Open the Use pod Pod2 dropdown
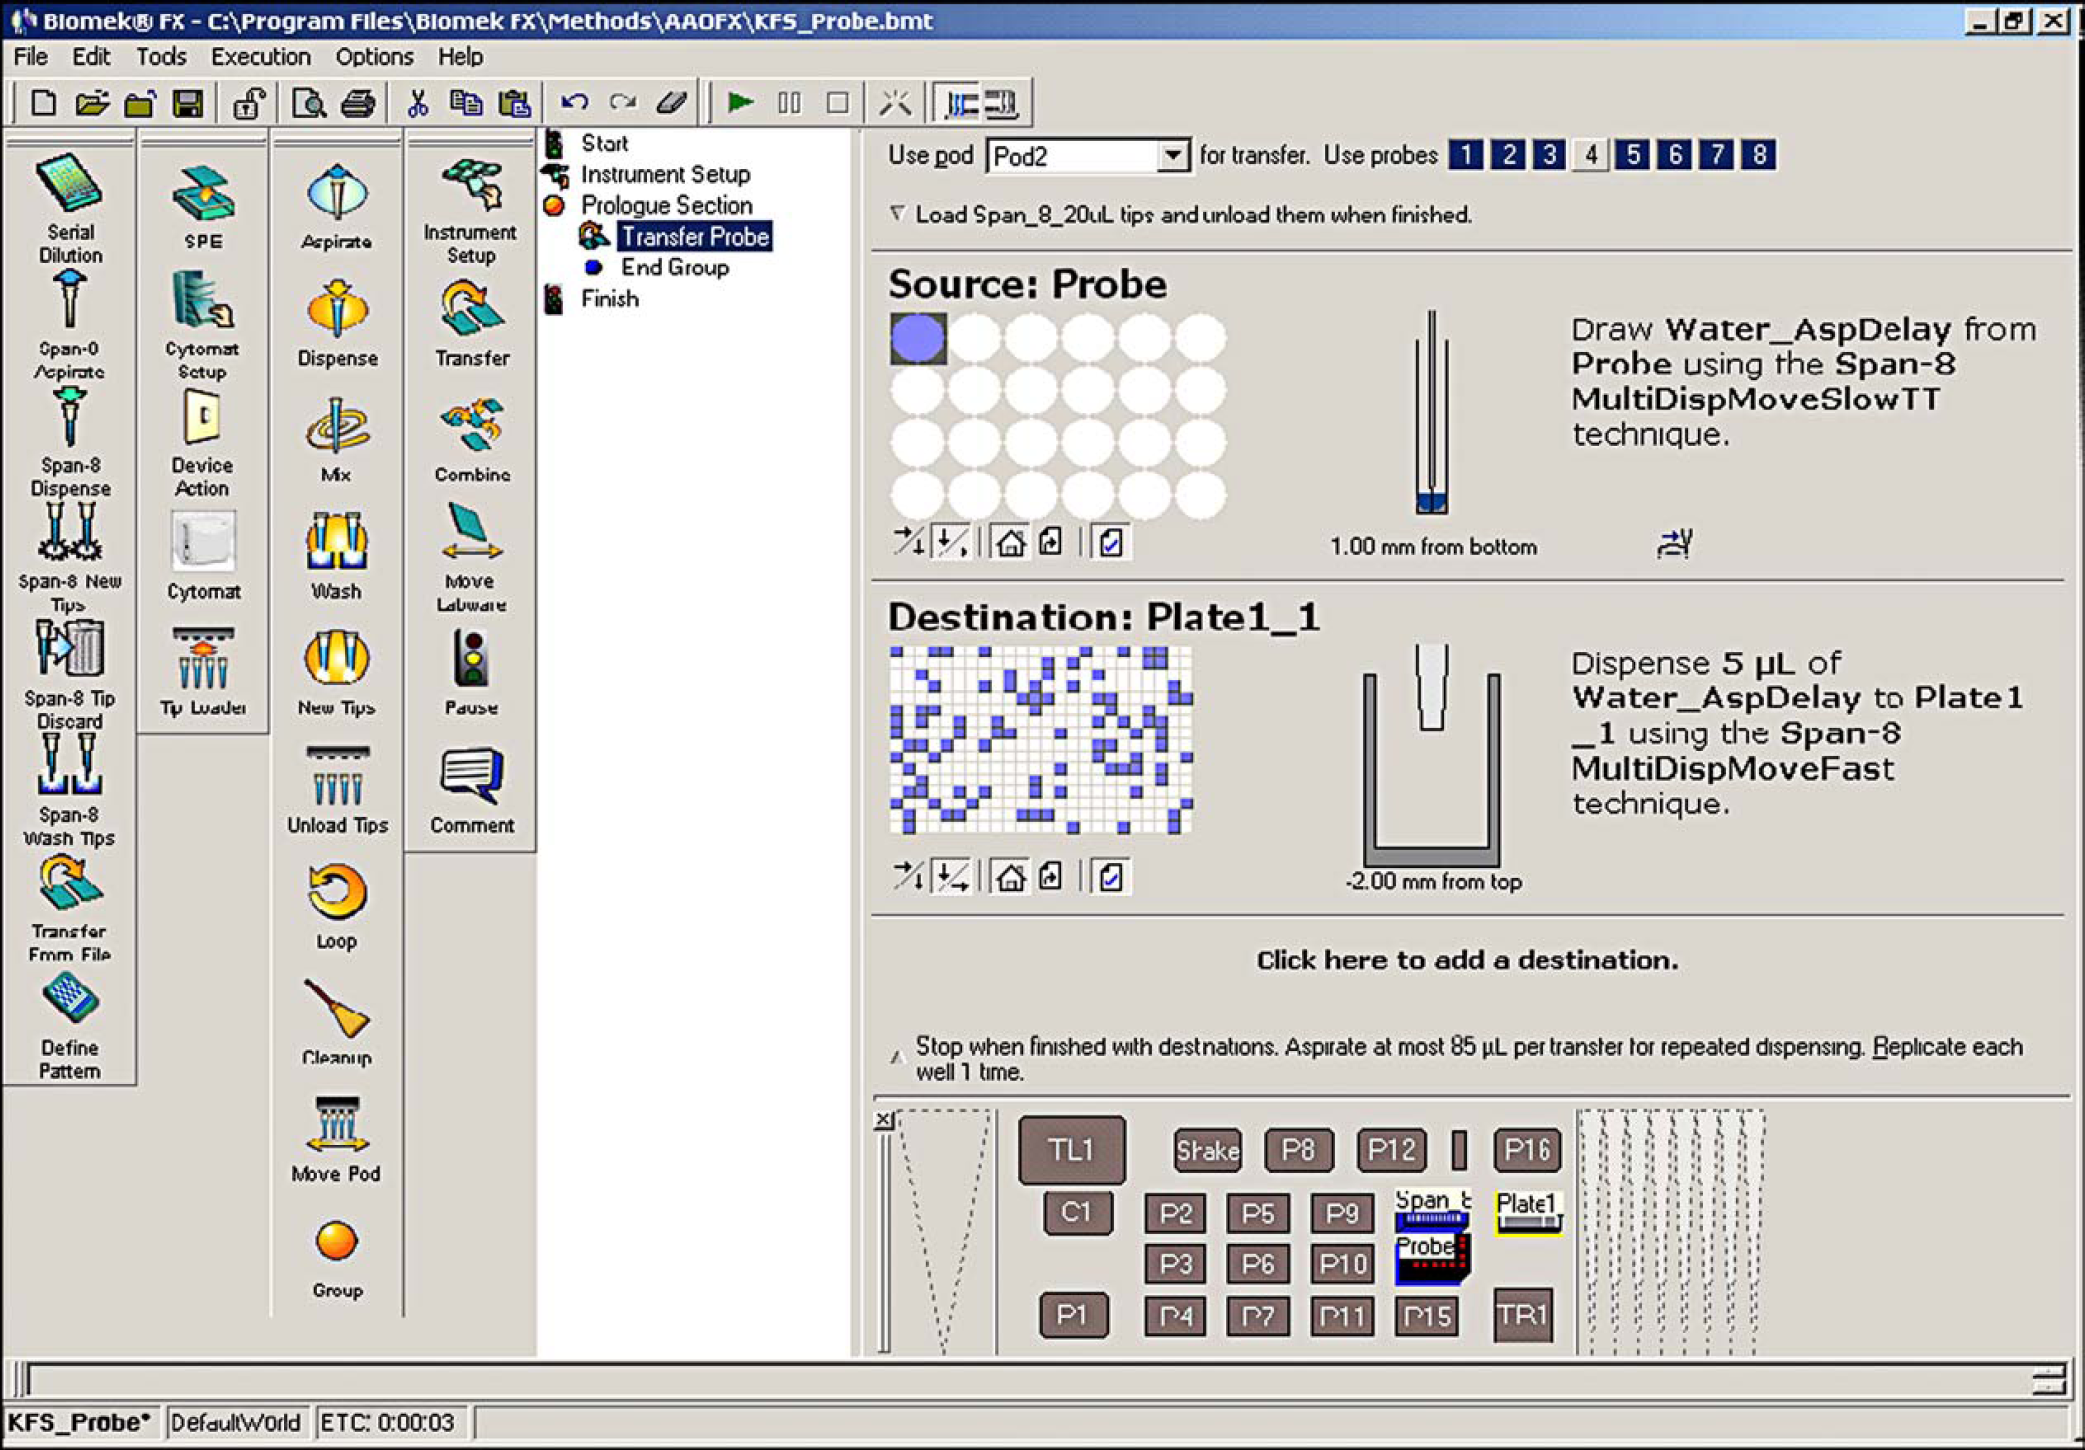The image size is (2085, 1450). 1173,156
